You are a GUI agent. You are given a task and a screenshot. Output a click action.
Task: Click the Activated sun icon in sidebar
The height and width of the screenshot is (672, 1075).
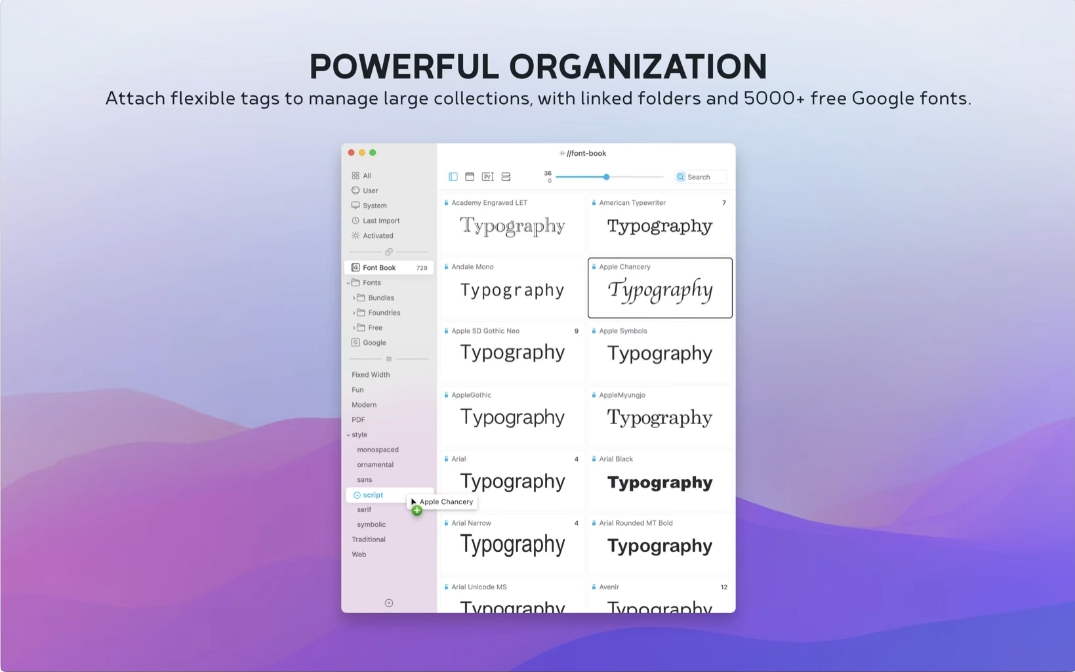pos(355,236)
